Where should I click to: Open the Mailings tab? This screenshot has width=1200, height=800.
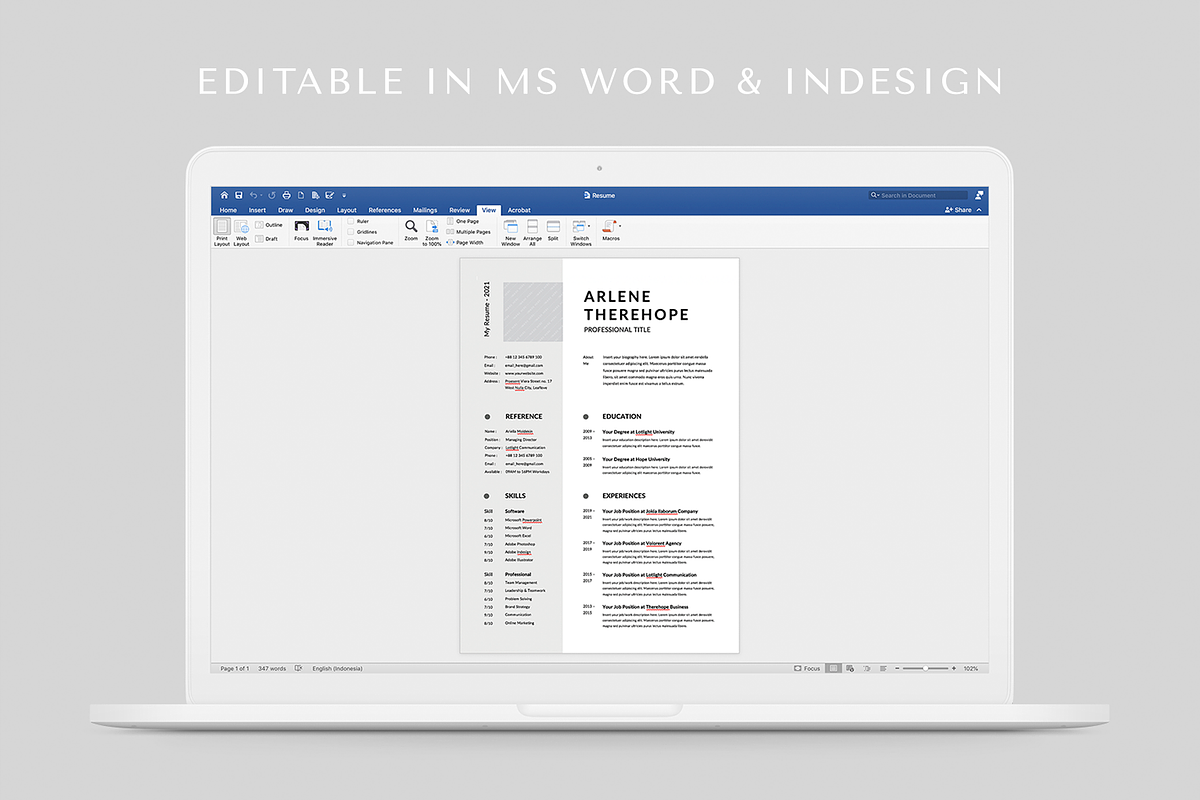click(x=425, y=210)
